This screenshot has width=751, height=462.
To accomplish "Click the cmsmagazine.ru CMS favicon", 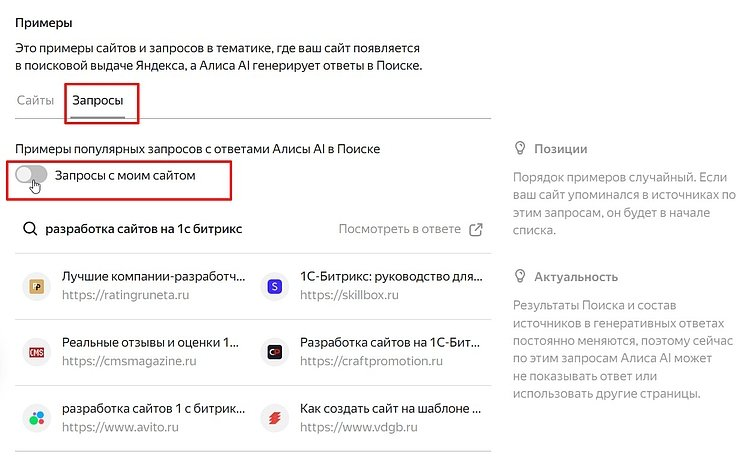I will (36, 352).
